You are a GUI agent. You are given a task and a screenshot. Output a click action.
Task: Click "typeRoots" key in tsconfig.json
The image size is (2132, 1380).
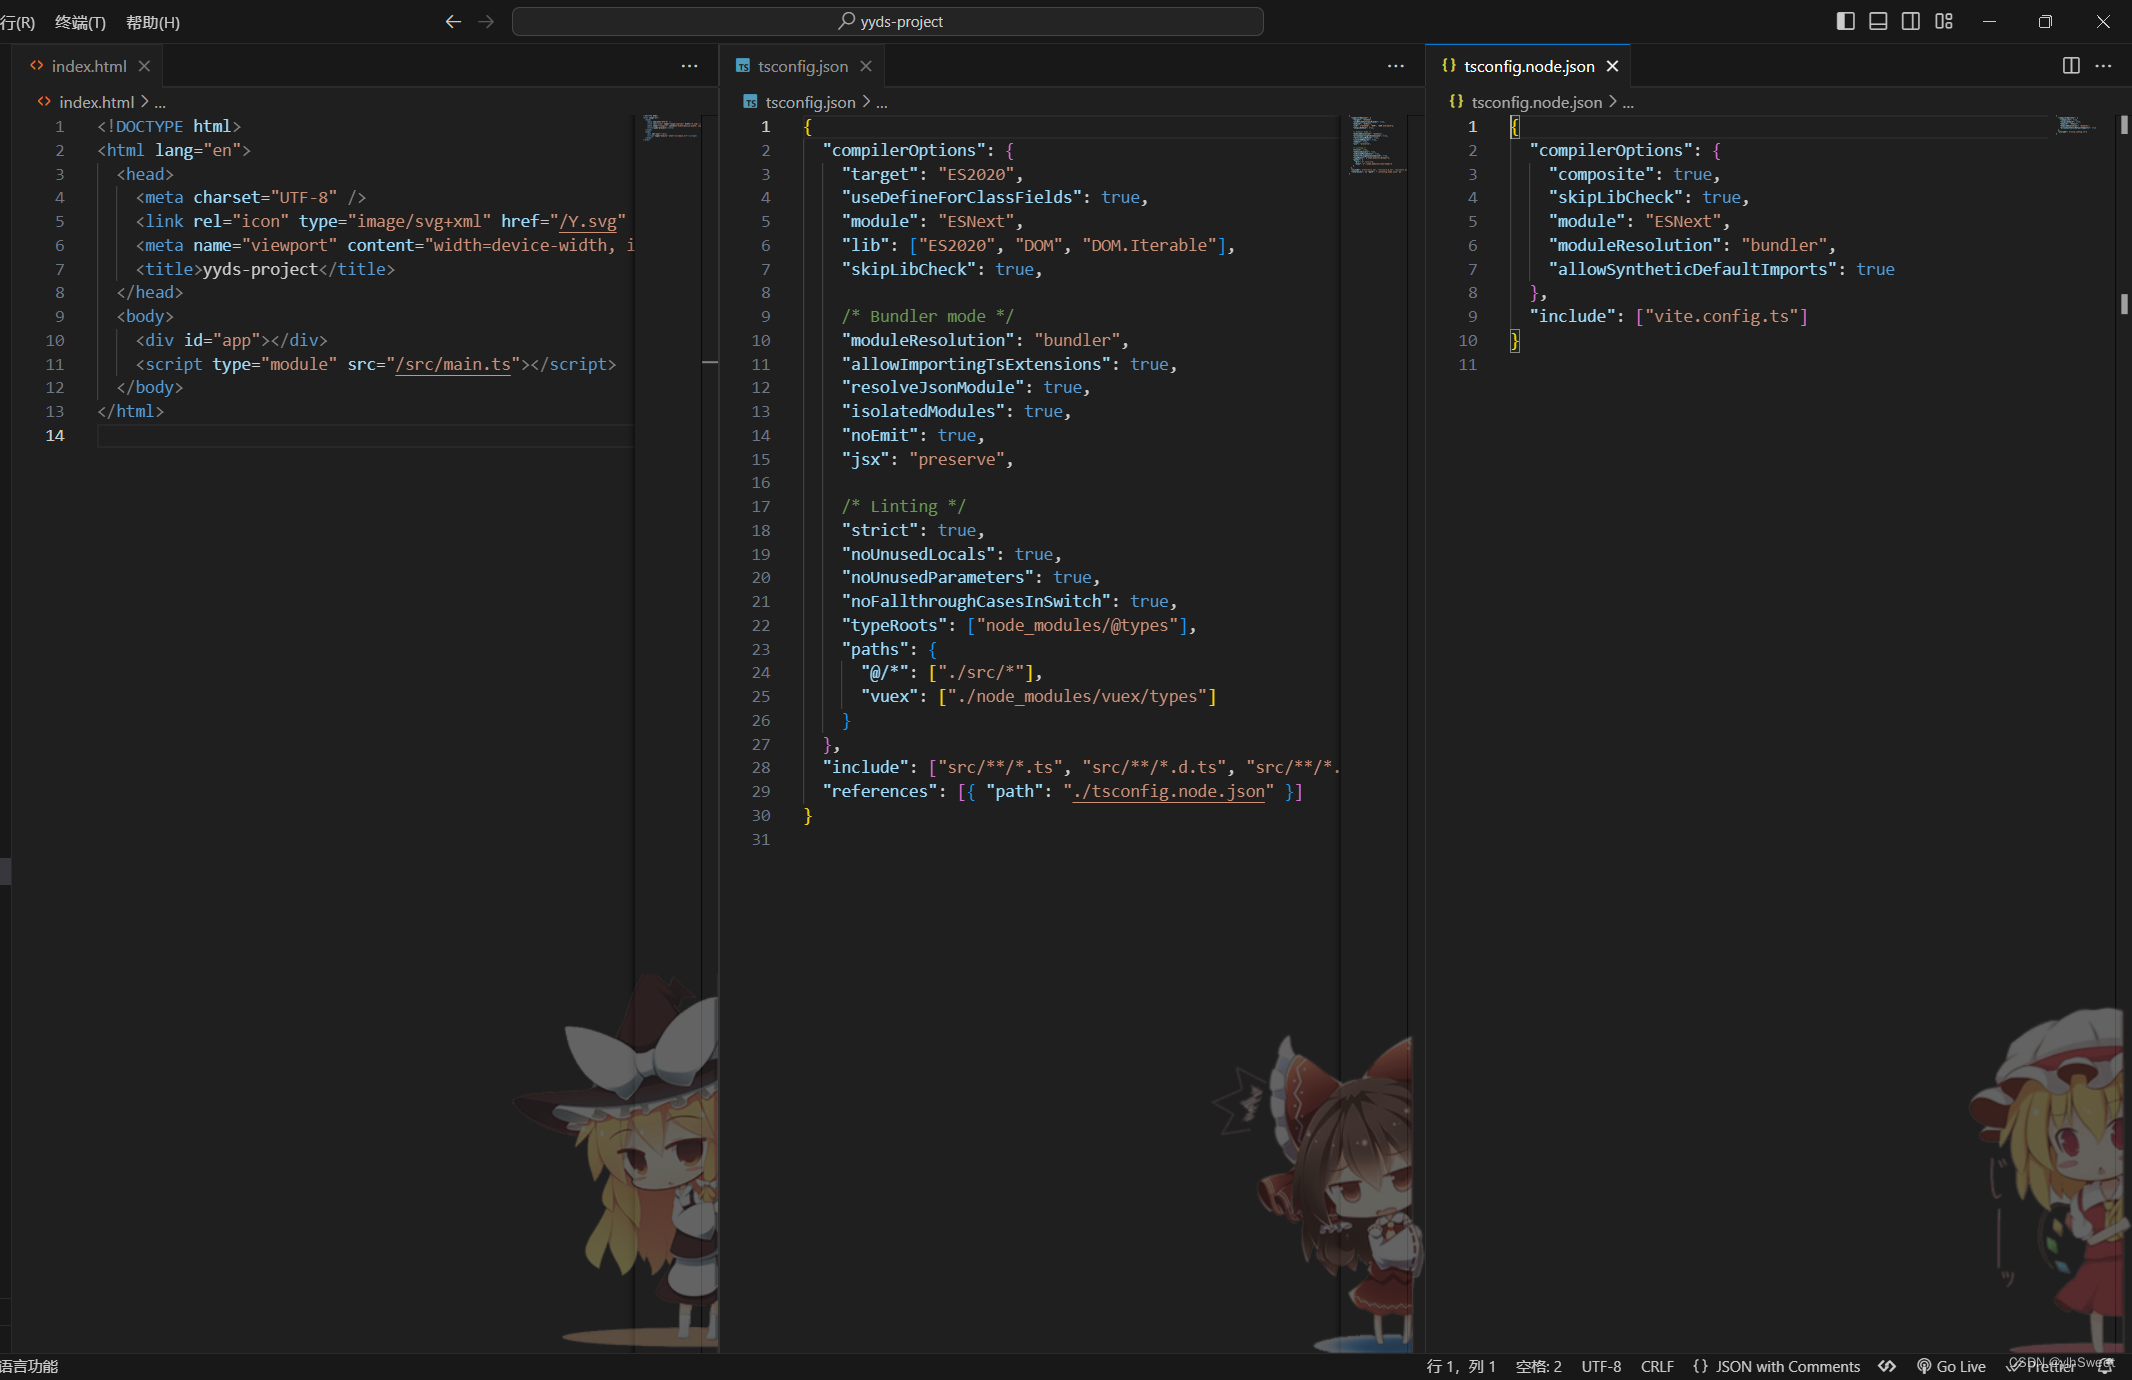coord(894,625)
